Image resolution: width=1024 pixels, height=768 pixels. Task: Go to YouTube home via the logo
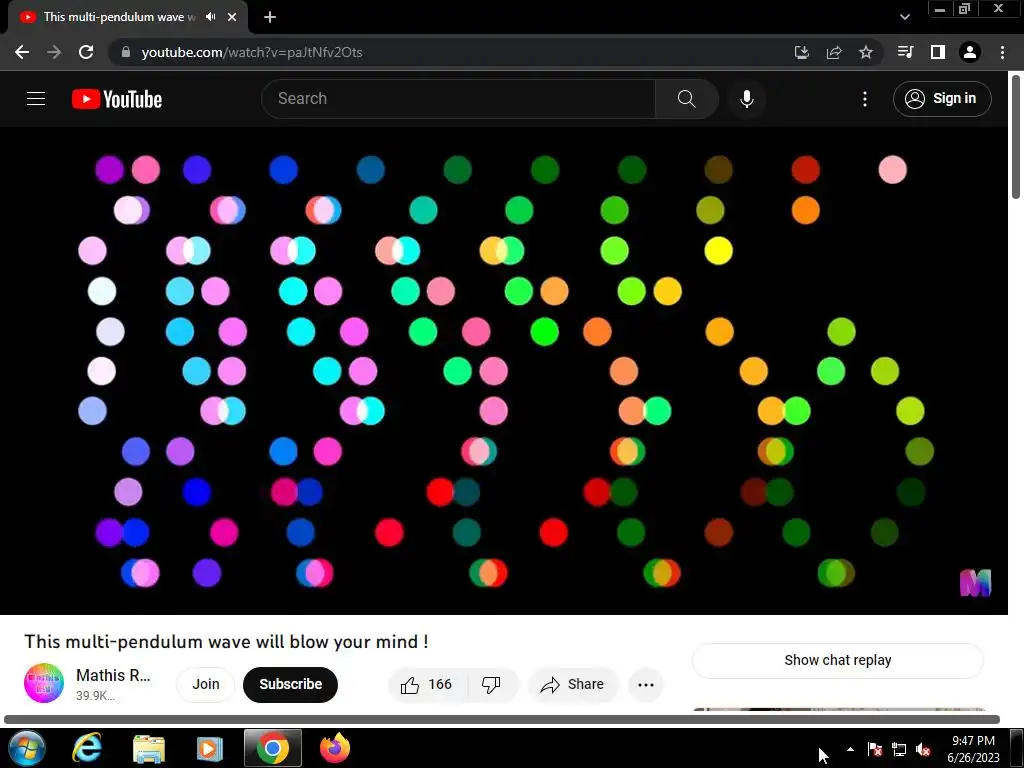[117, 99]
